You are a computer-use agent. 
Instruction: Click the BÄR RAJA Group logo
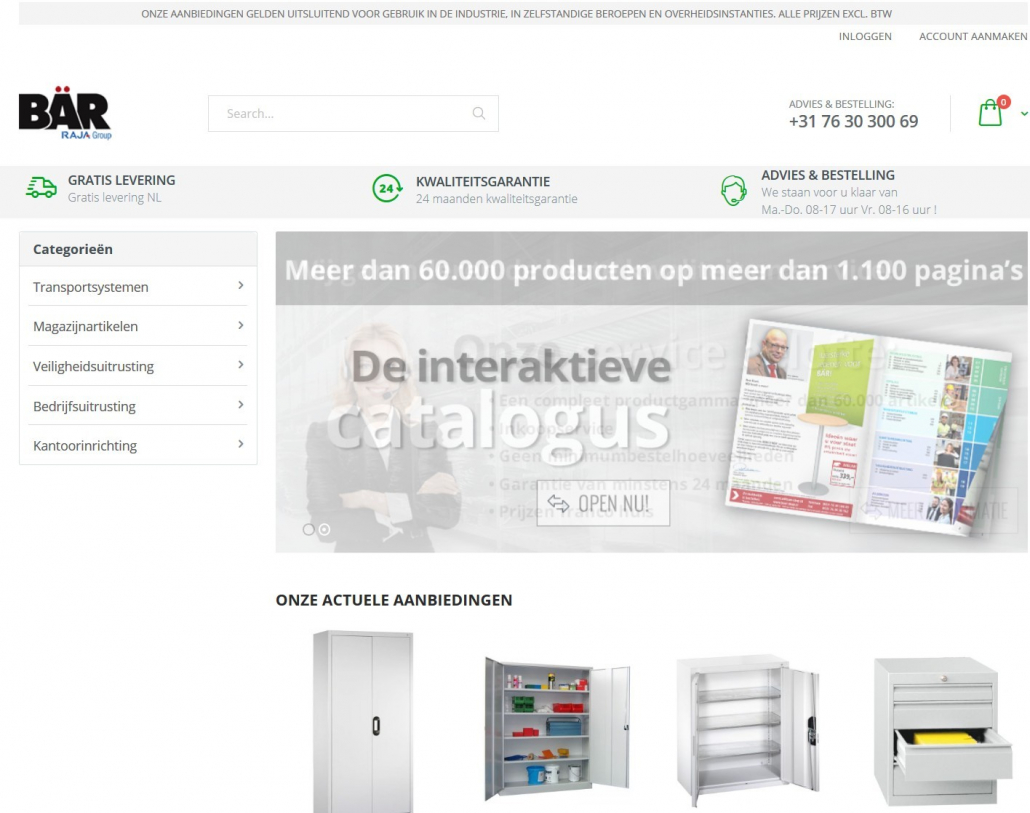[x=65, y=113]
